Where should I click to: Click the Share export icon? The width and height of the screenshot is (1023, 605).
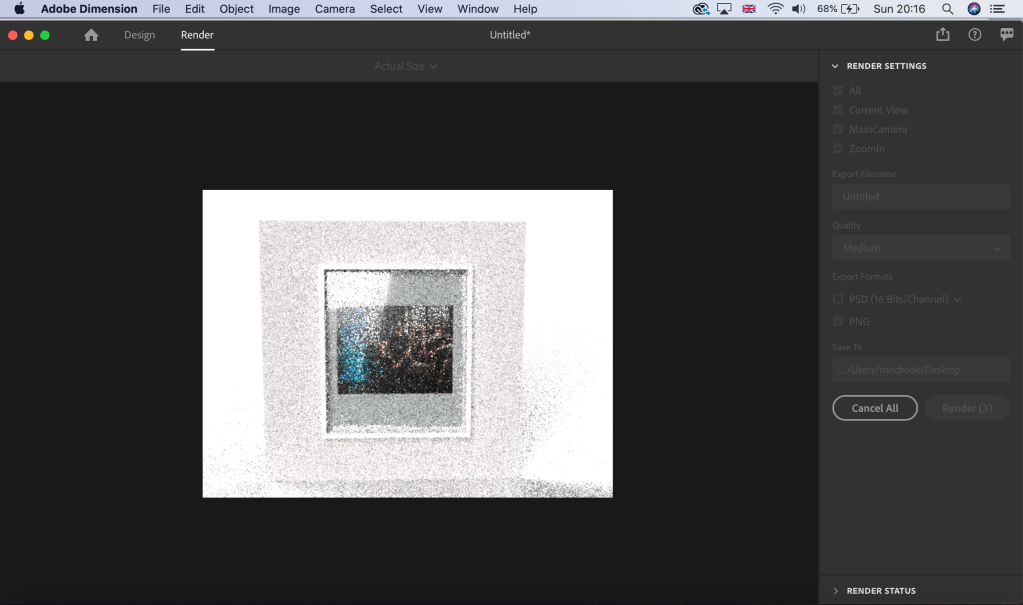pos(942,35)
